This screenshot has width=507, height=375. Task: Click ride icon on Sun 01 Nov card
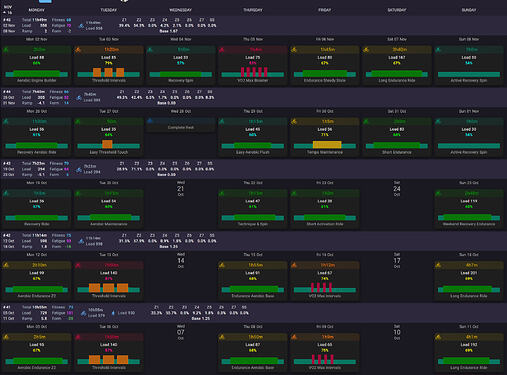(x=438, y=122)
